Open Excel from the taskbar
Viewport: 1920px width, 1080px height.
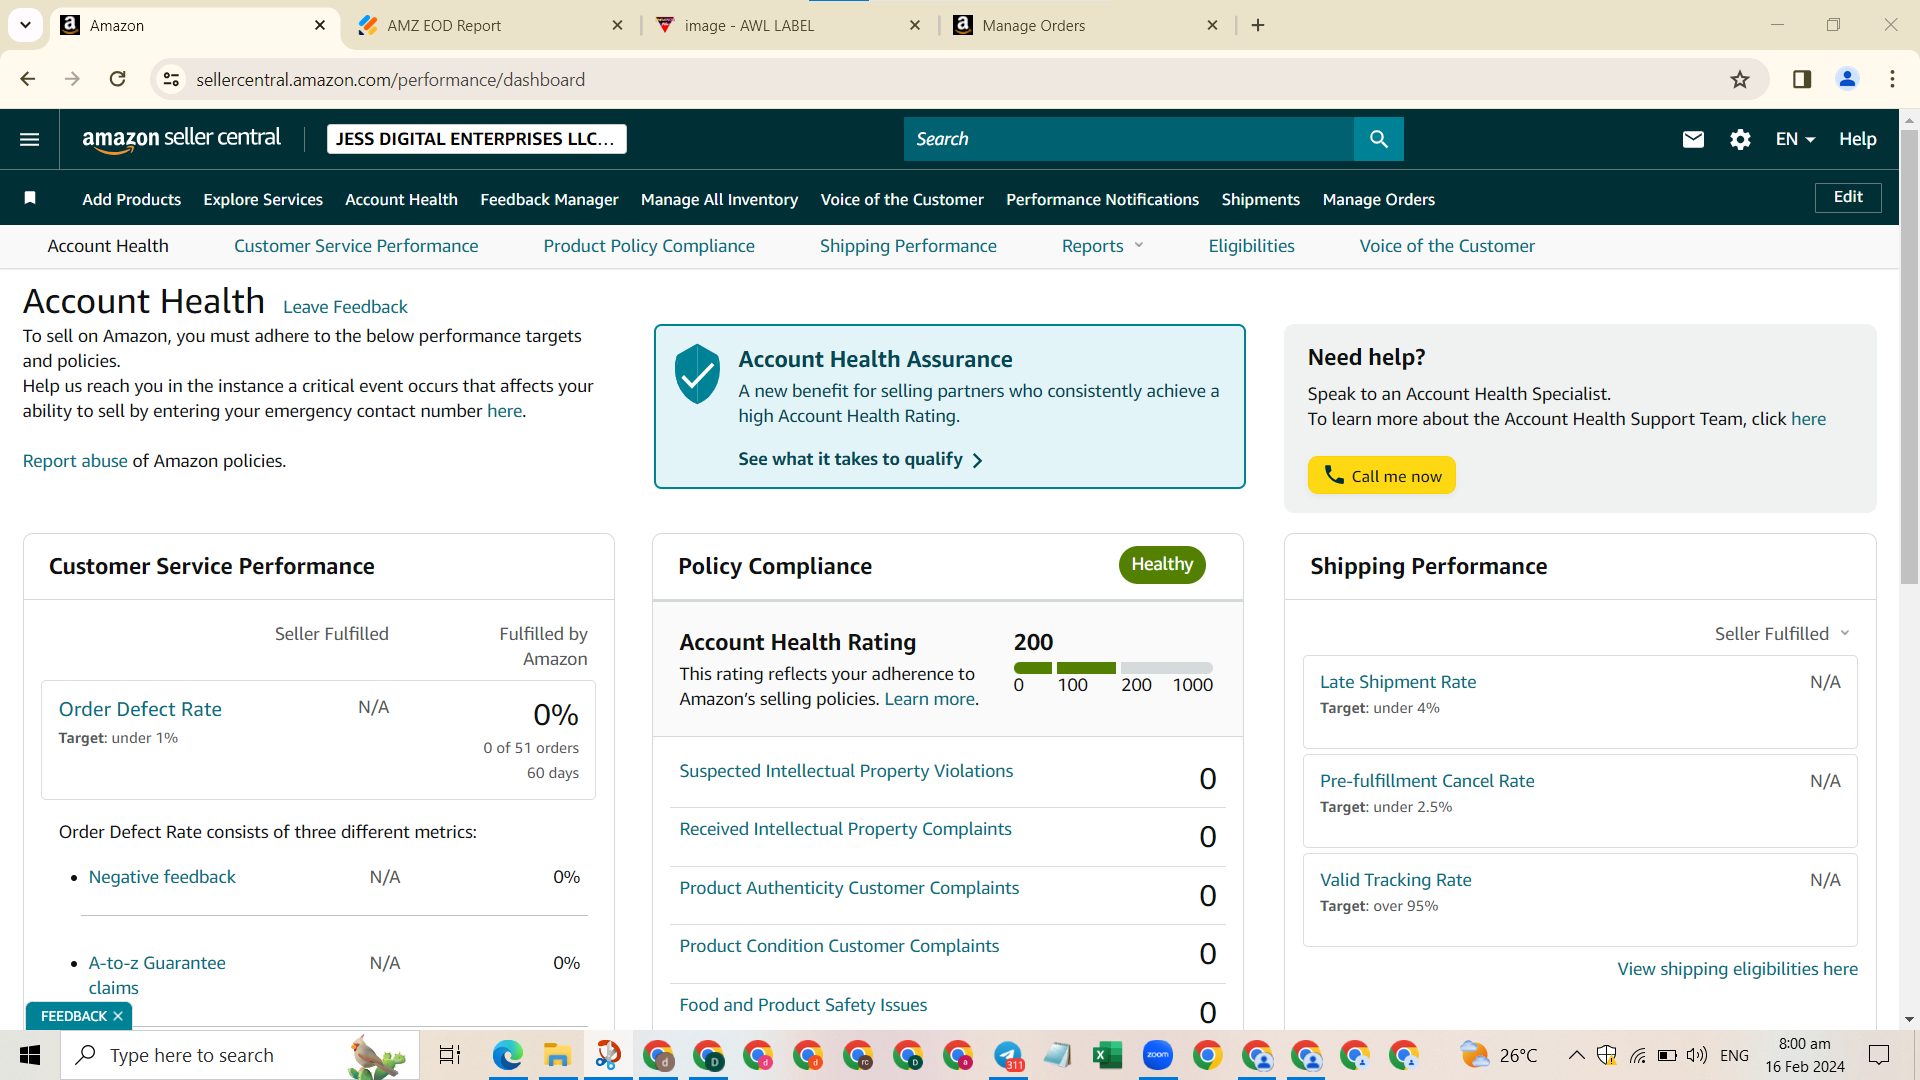click(x=1107, y=1055)
